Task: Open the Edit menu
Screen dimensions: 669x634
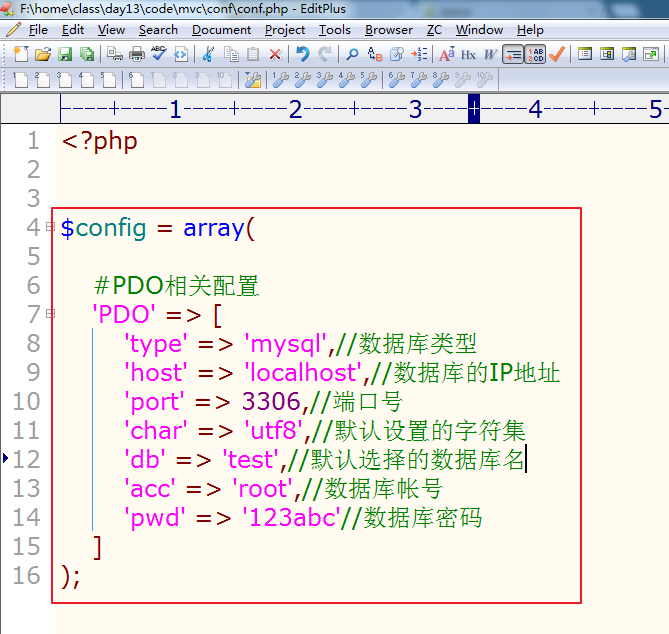Action: (73, 30)
